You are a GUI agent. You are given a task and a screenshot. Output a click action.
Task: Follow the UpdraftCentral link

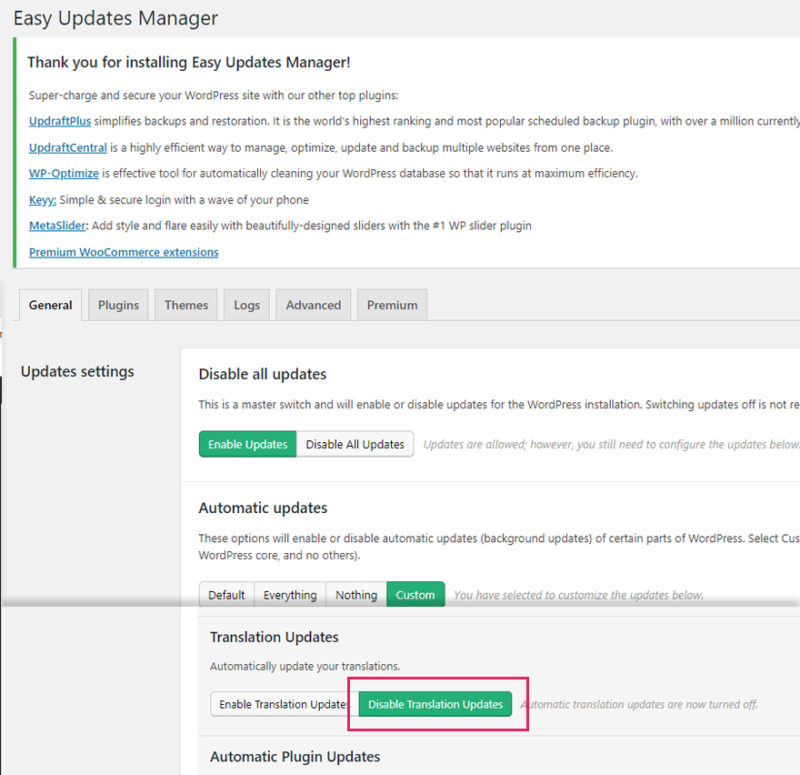click(68, 147)
